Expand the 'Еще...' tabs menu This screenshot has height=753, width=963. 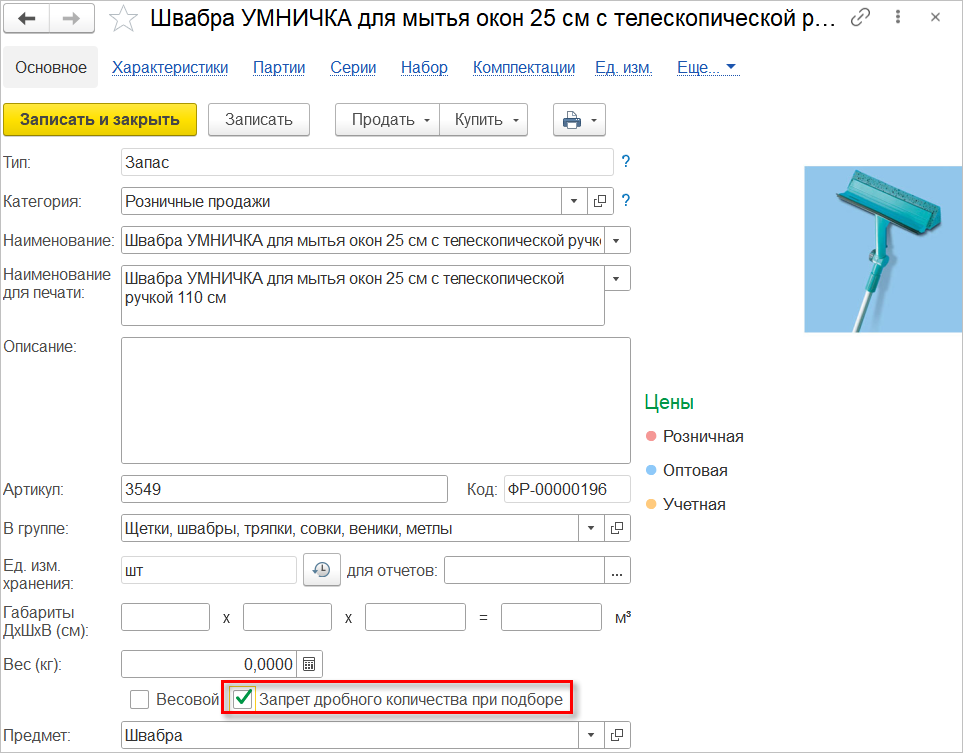[x=706, y=68]
